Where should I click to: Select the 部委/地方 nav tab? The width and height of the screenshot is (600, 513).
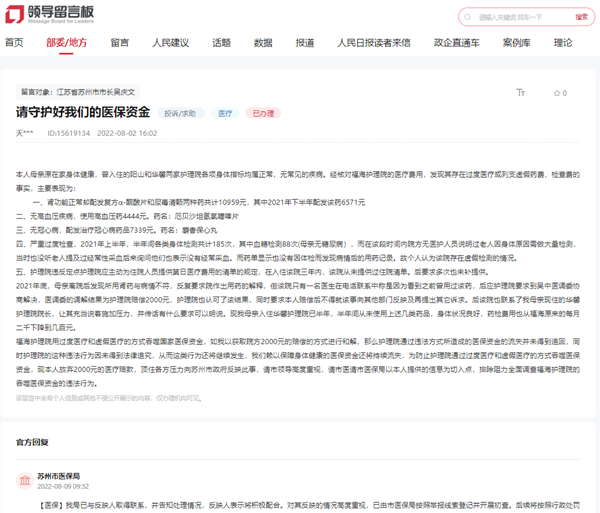tap(67, 42)
